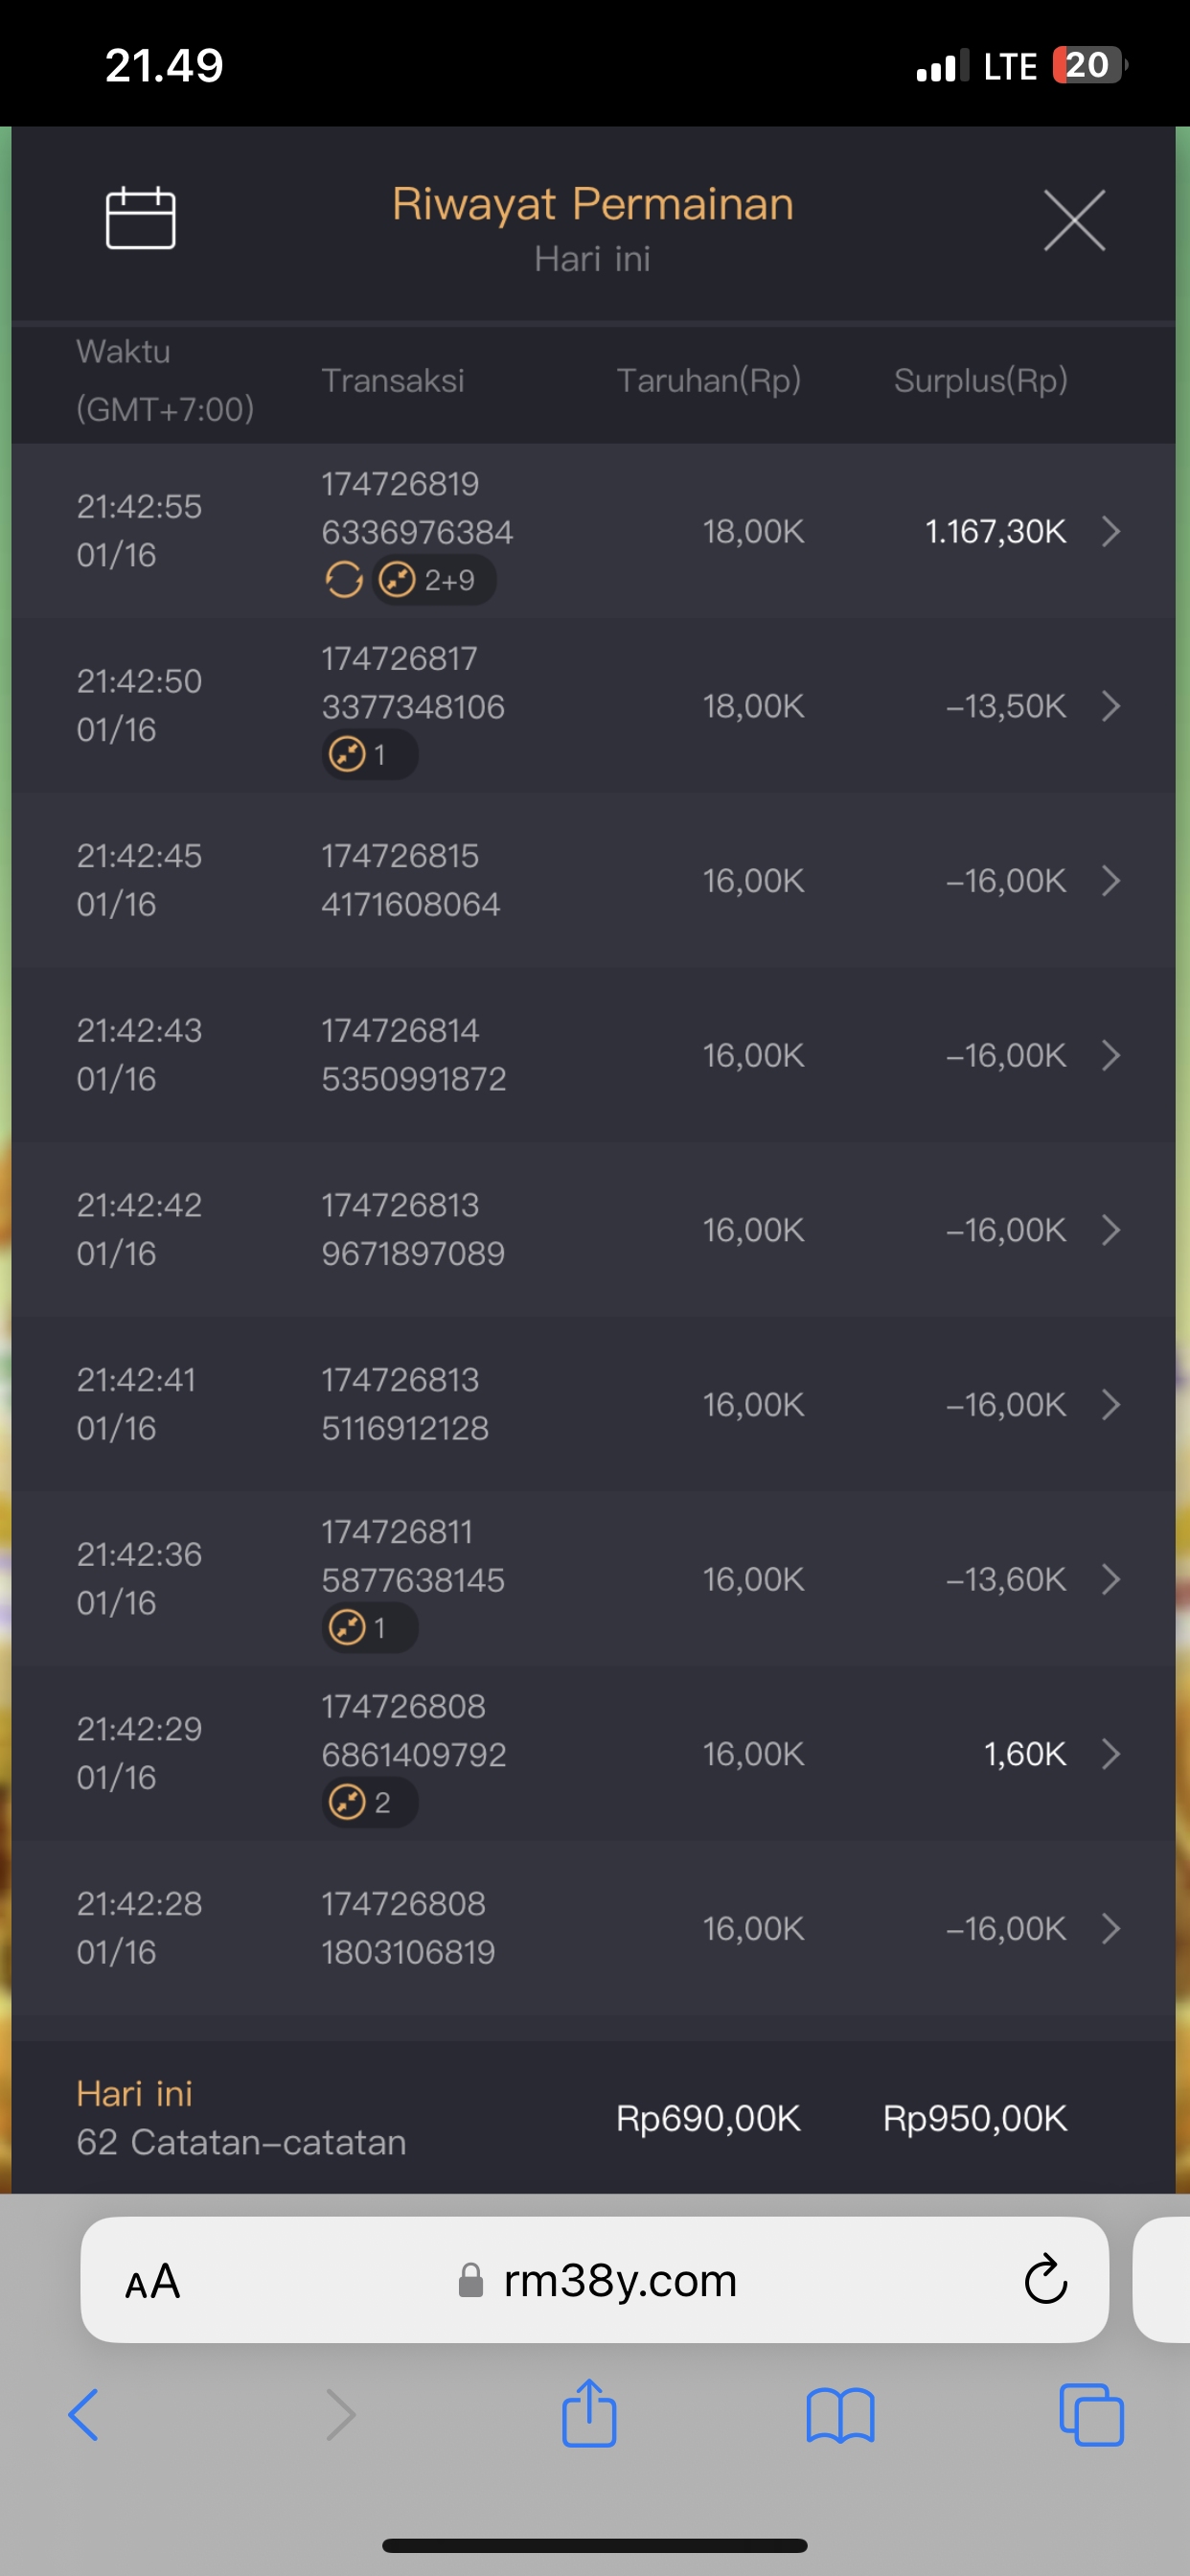Go back in Safari browser
1190x2576 pixels.
84,2416
